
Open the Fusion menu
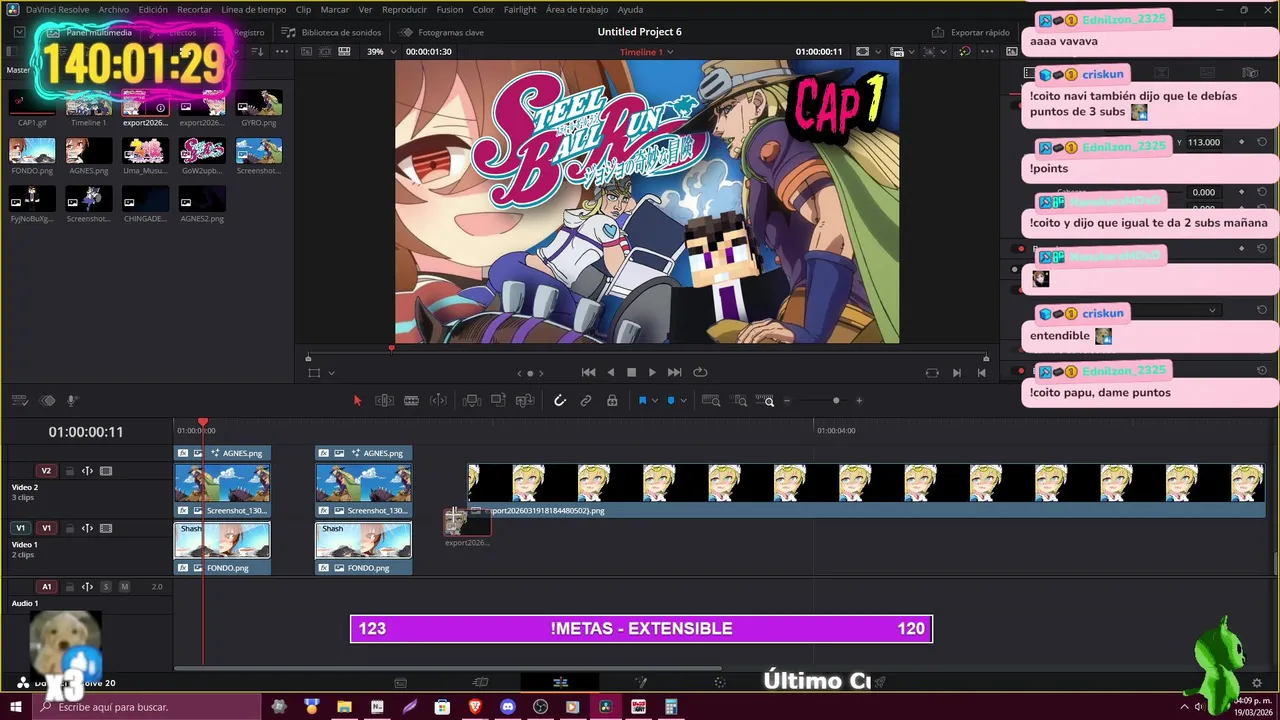pyautogui.click(x=450, y=9)
